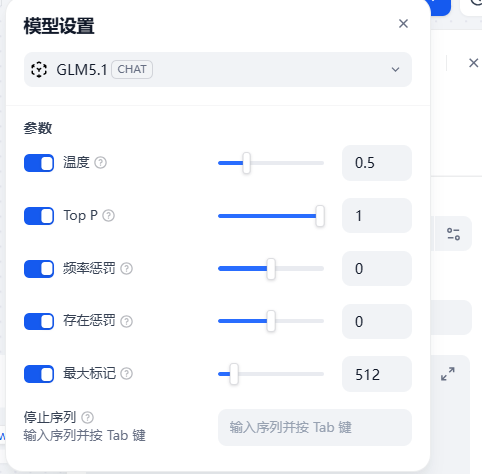Click the expand arrows icon
This screenshot has width=482, height=474.
pyautogui.click(x=448, y=374)
